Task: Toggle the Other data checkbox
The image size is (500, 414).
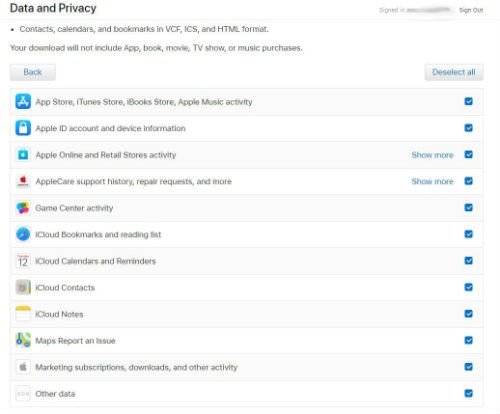Action: pos(468,393)
